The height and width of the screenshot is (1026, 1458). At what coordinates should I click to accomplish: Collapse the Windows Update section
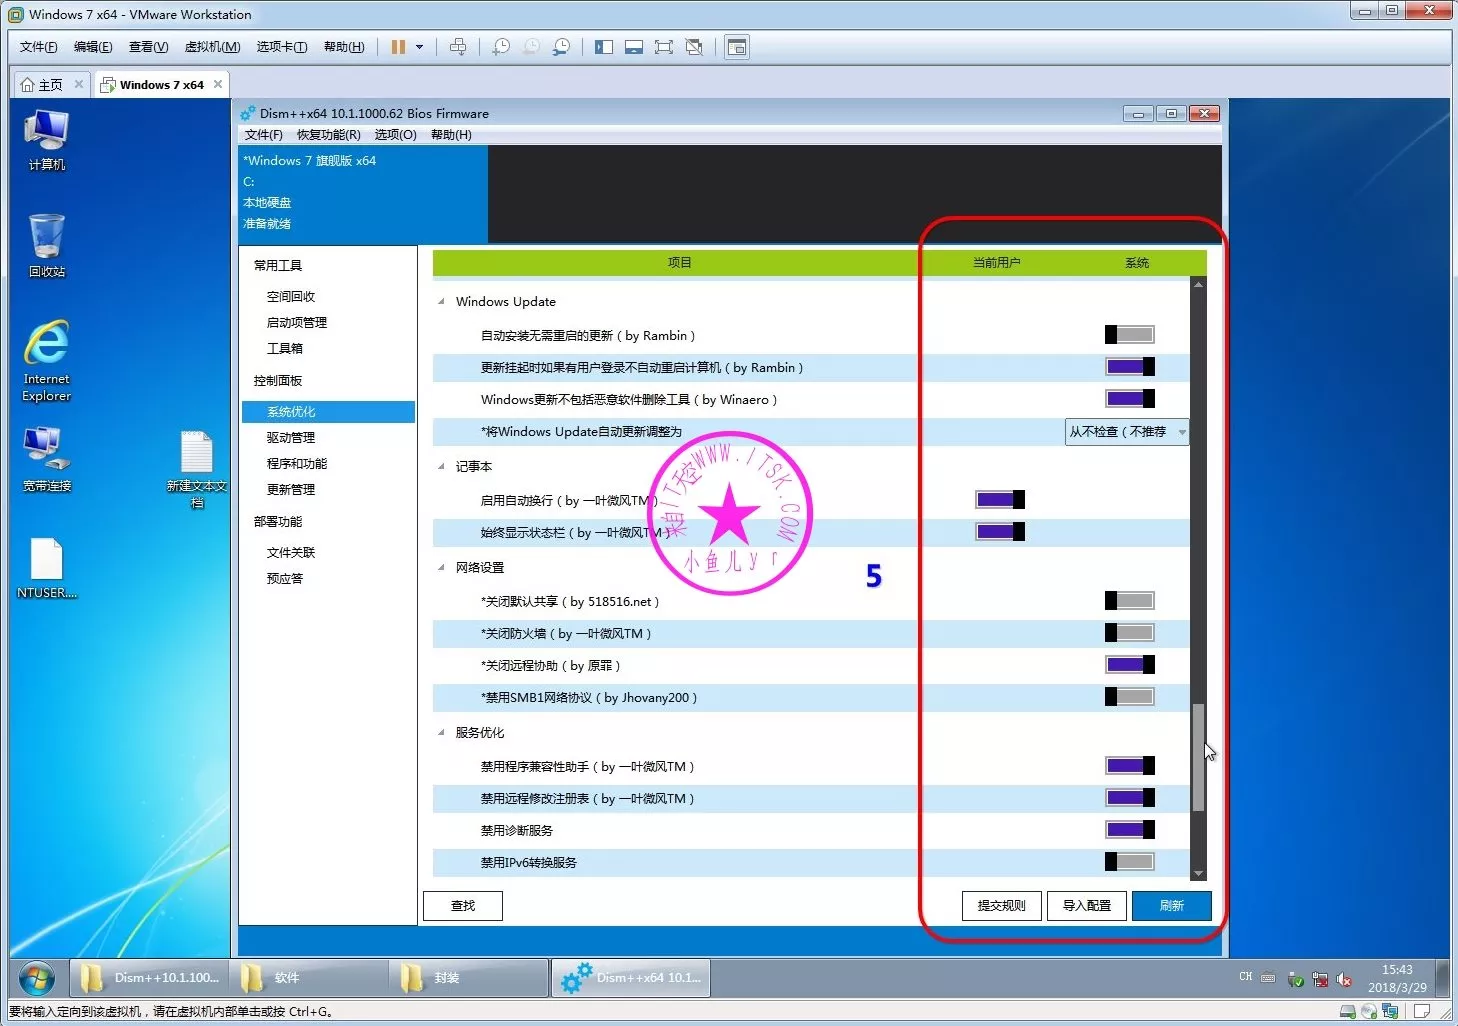[x=442, y=302]
